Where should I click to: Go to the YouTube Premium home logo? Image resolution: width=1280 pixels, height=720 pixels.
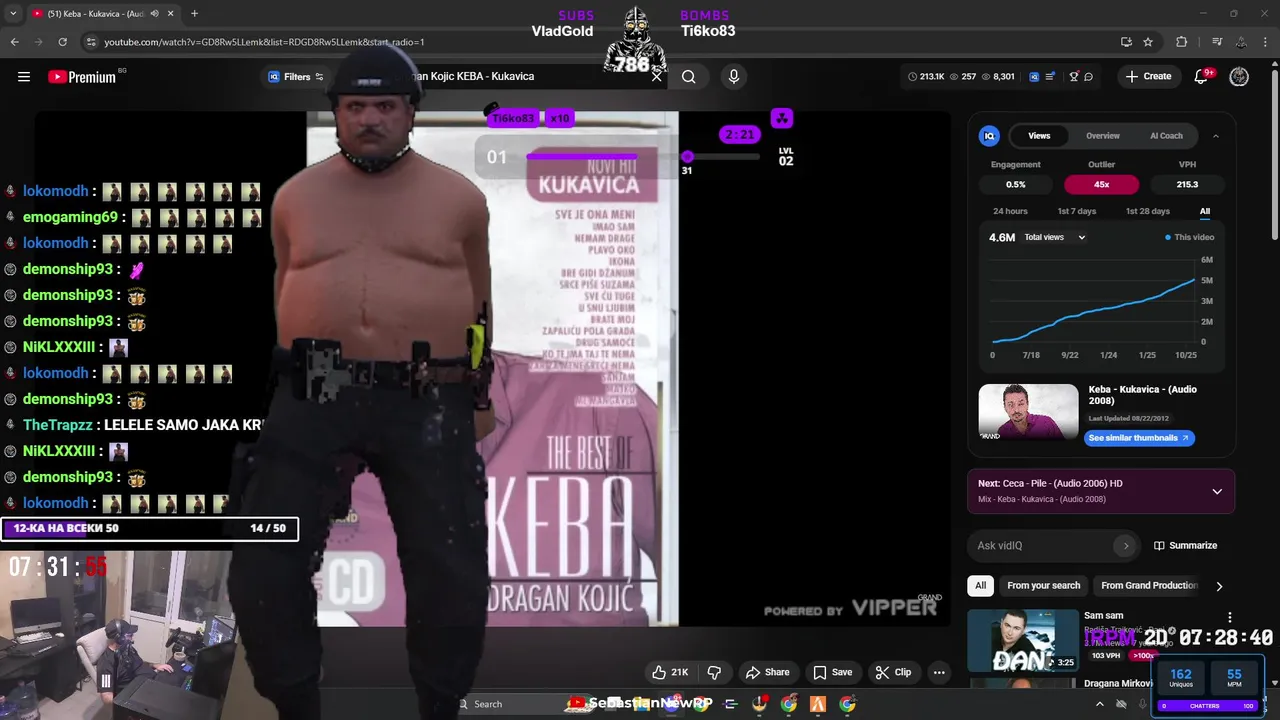(82, 77)
